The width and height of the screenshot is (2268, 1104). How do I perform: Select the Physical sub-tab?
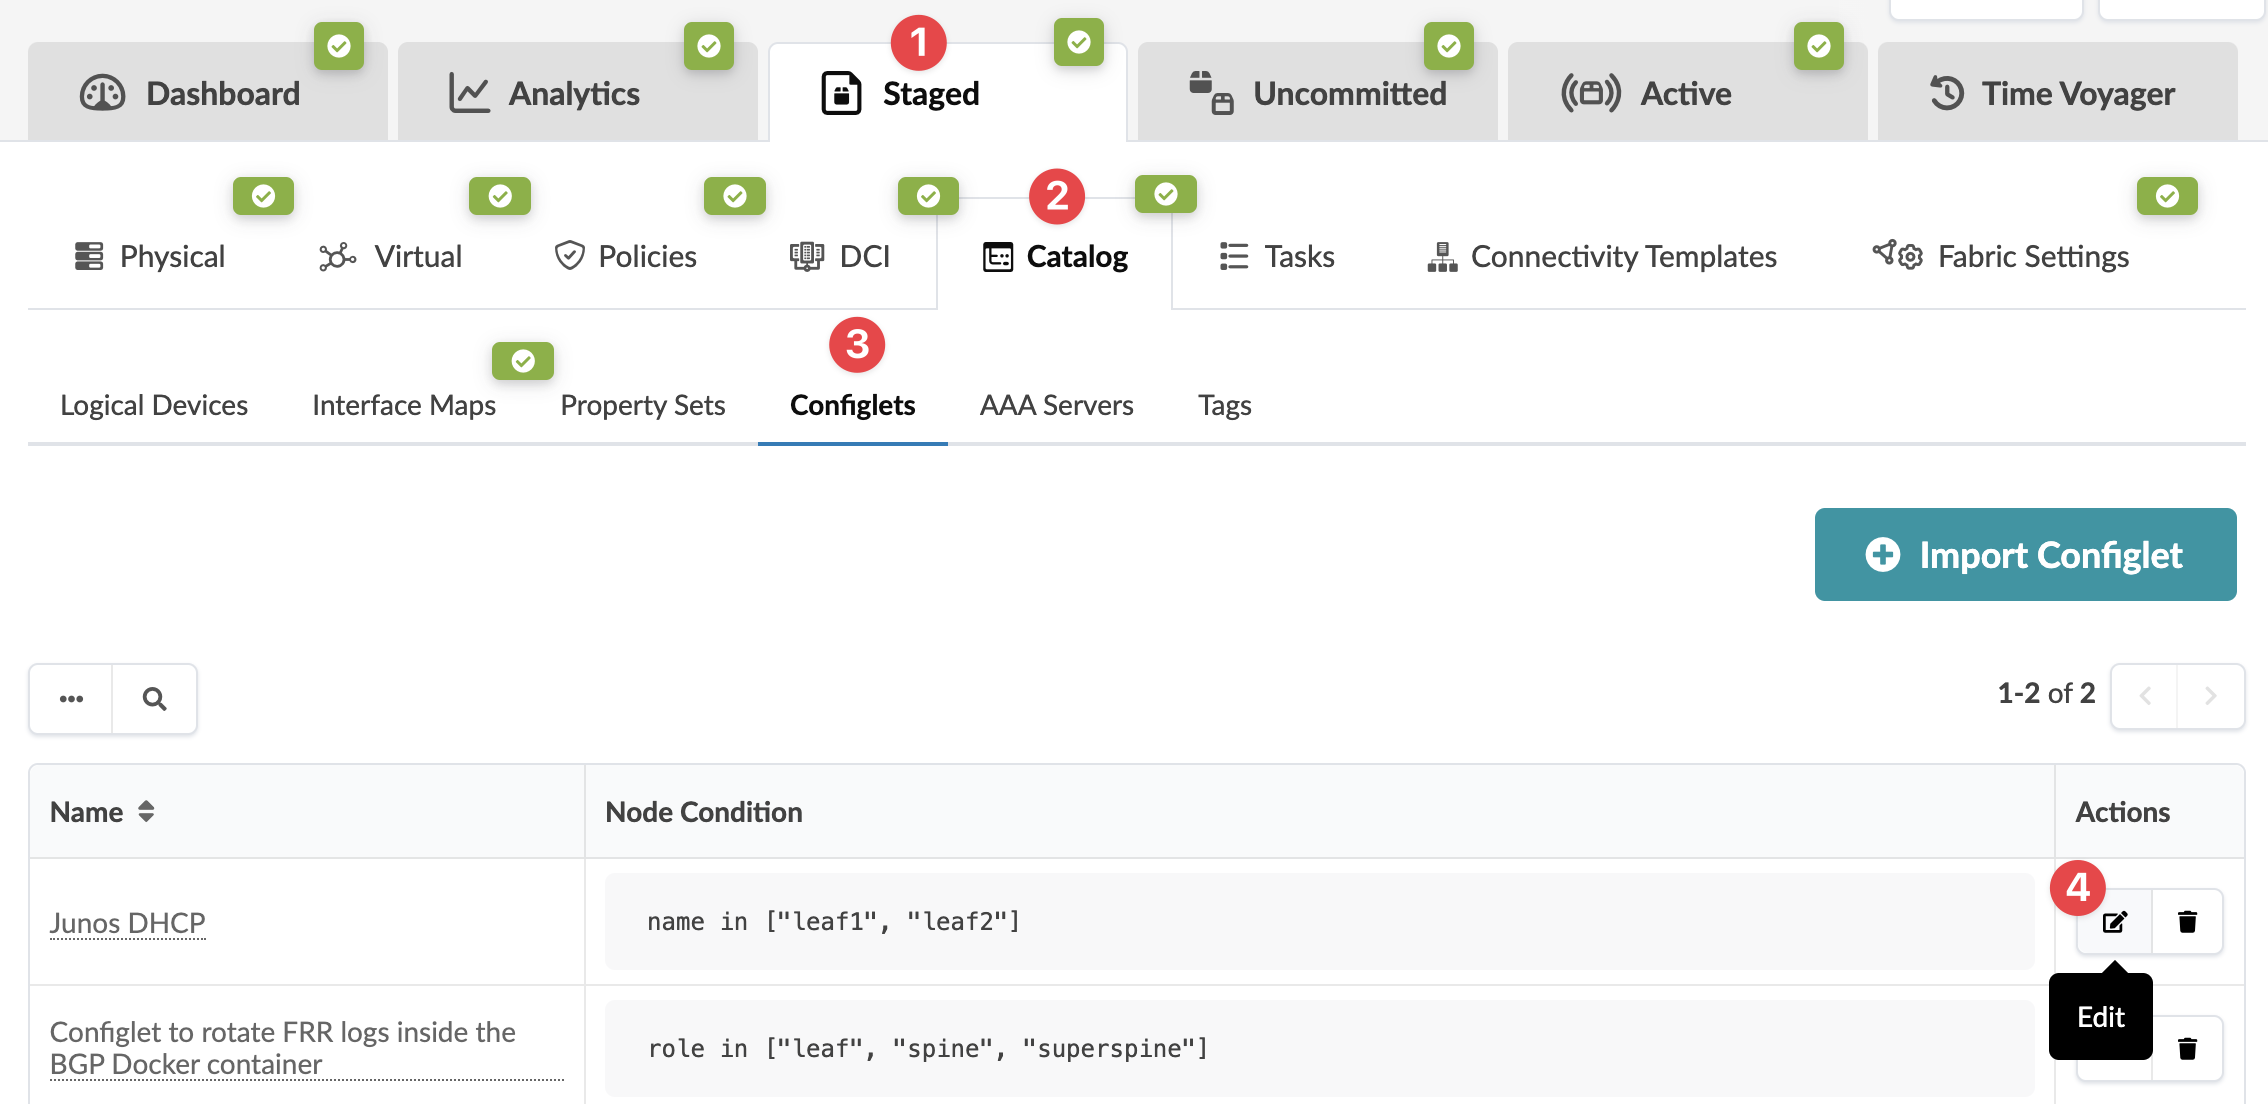coord(150,257)
